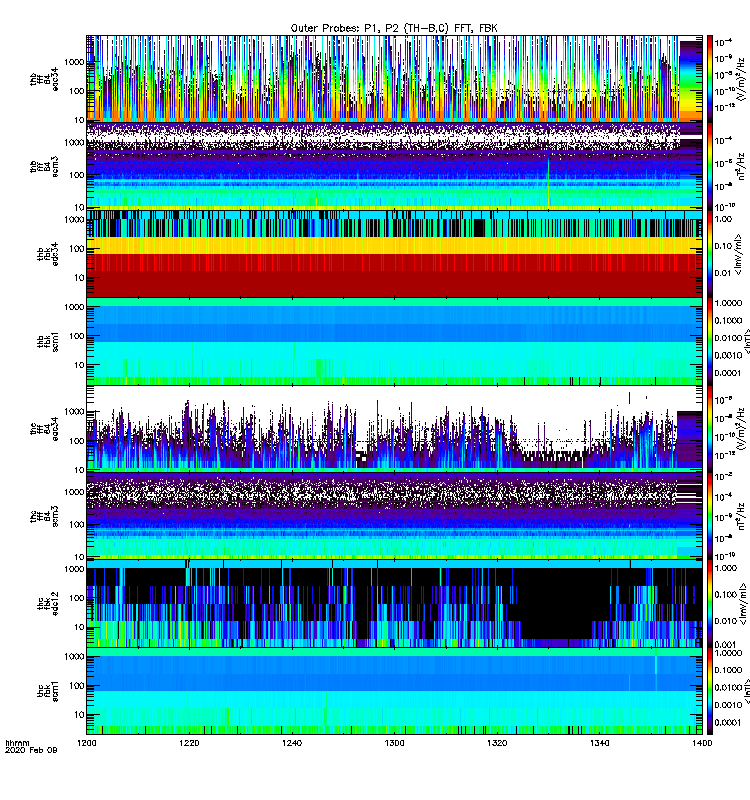The width and height of the screenshot is (750, 800).
Task: Click the color bar of thc eac34 panel
Action: coord(710,429)
